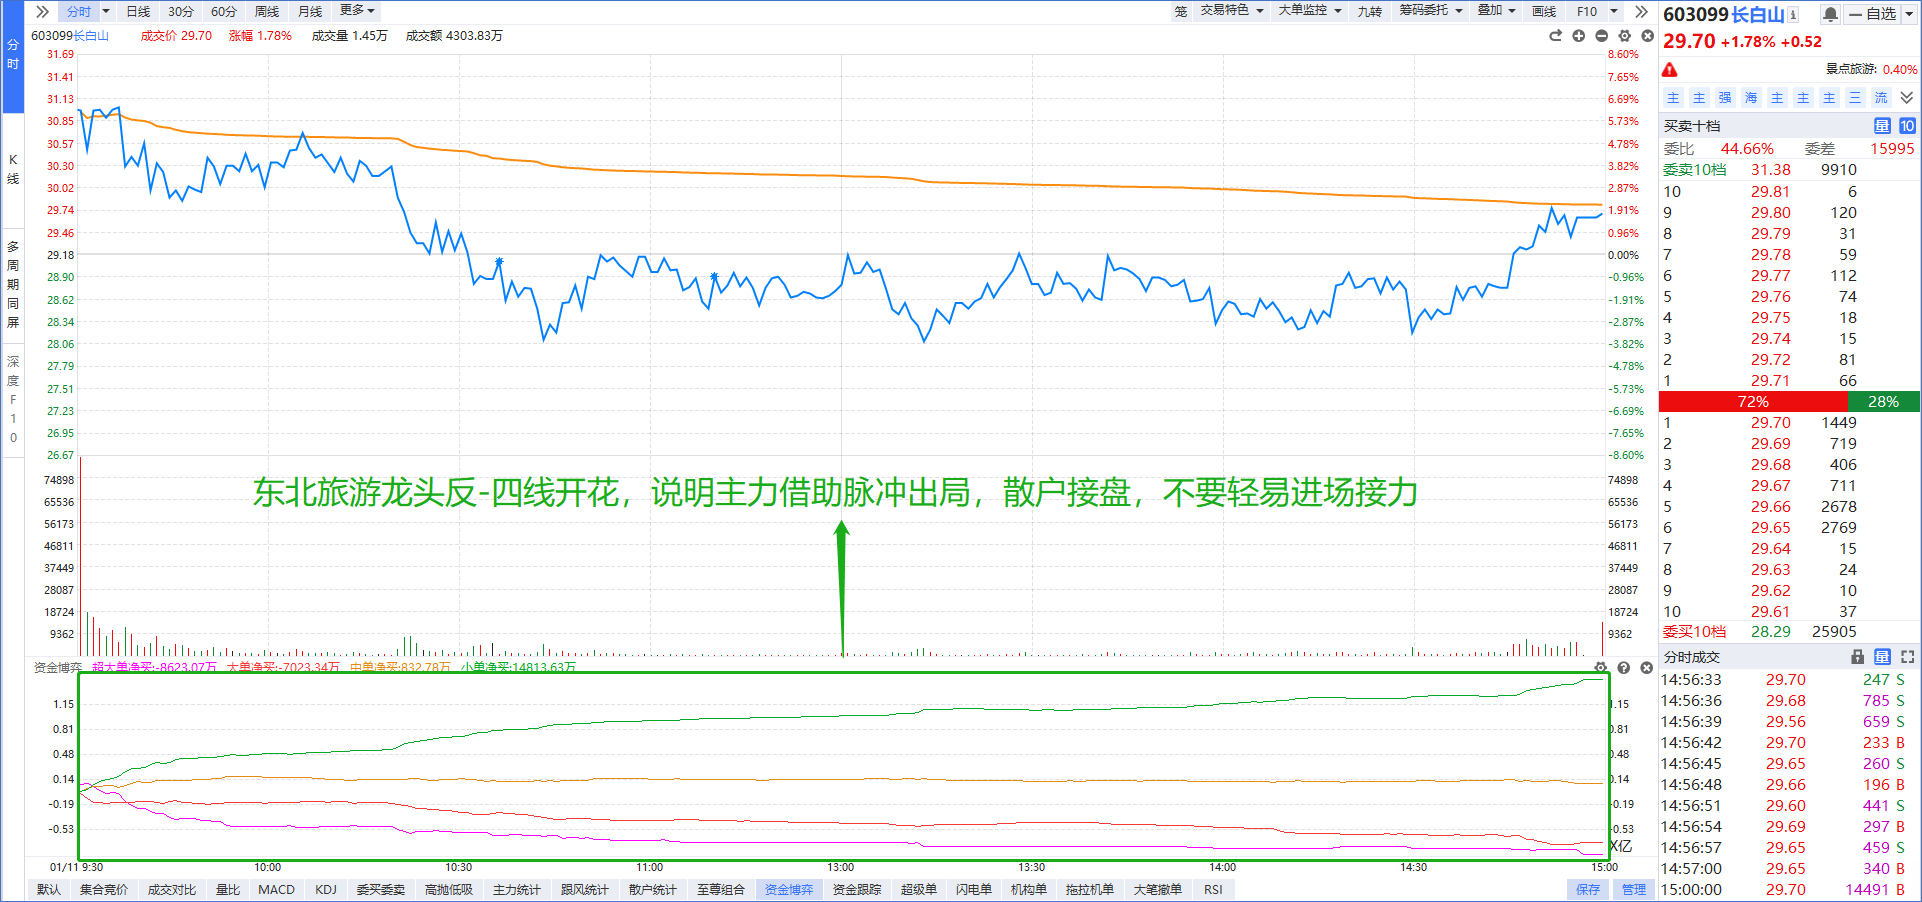Click the 强 tag icon
1922x902 pixels.
pyautogui.click(x=1725, y=98)
